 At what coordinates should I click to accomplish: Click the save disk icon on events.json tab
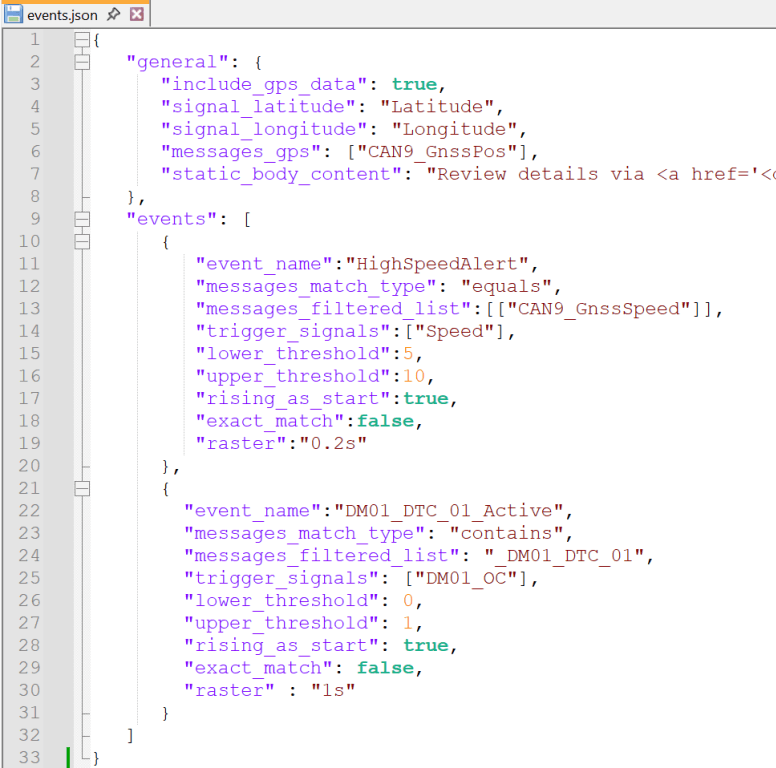pyautogui.click(x=13, y=14)
